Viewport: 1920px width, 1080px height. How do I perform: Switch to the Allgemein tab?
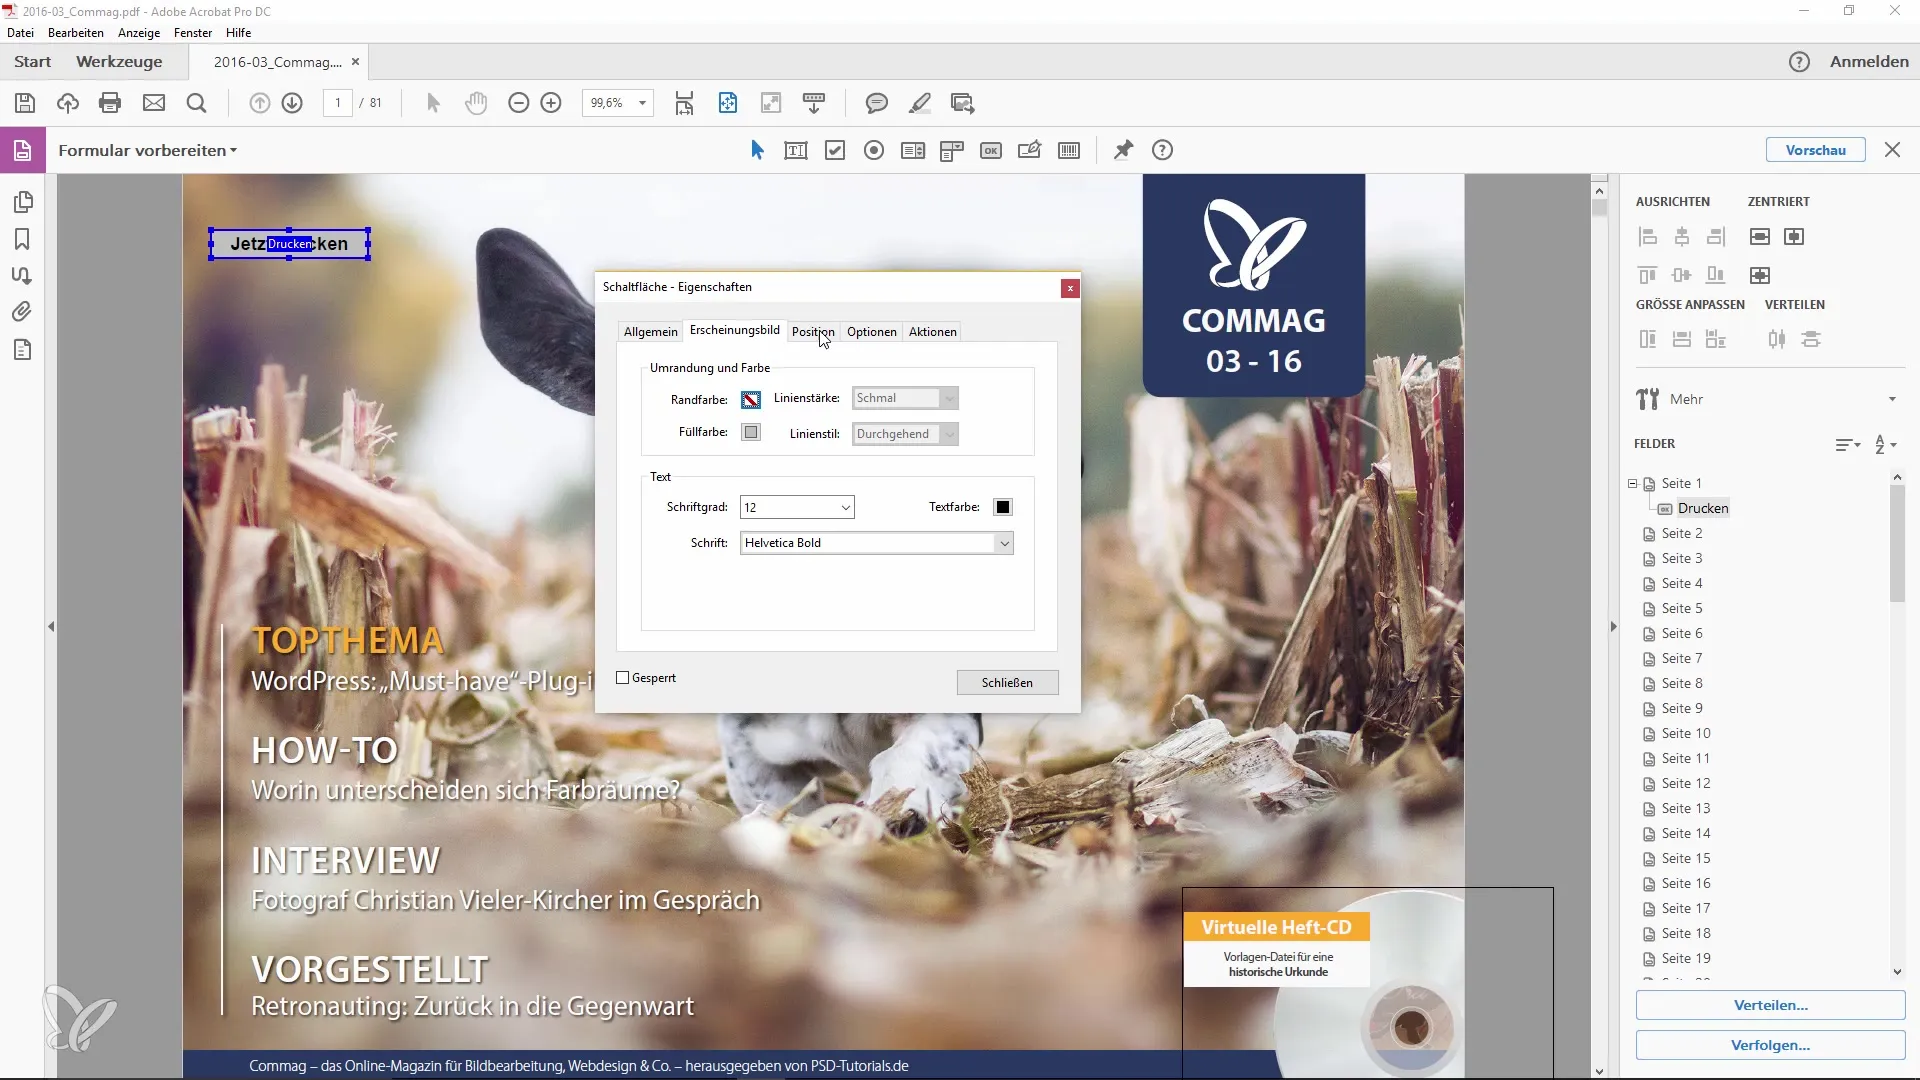click(x=650, y=332)
